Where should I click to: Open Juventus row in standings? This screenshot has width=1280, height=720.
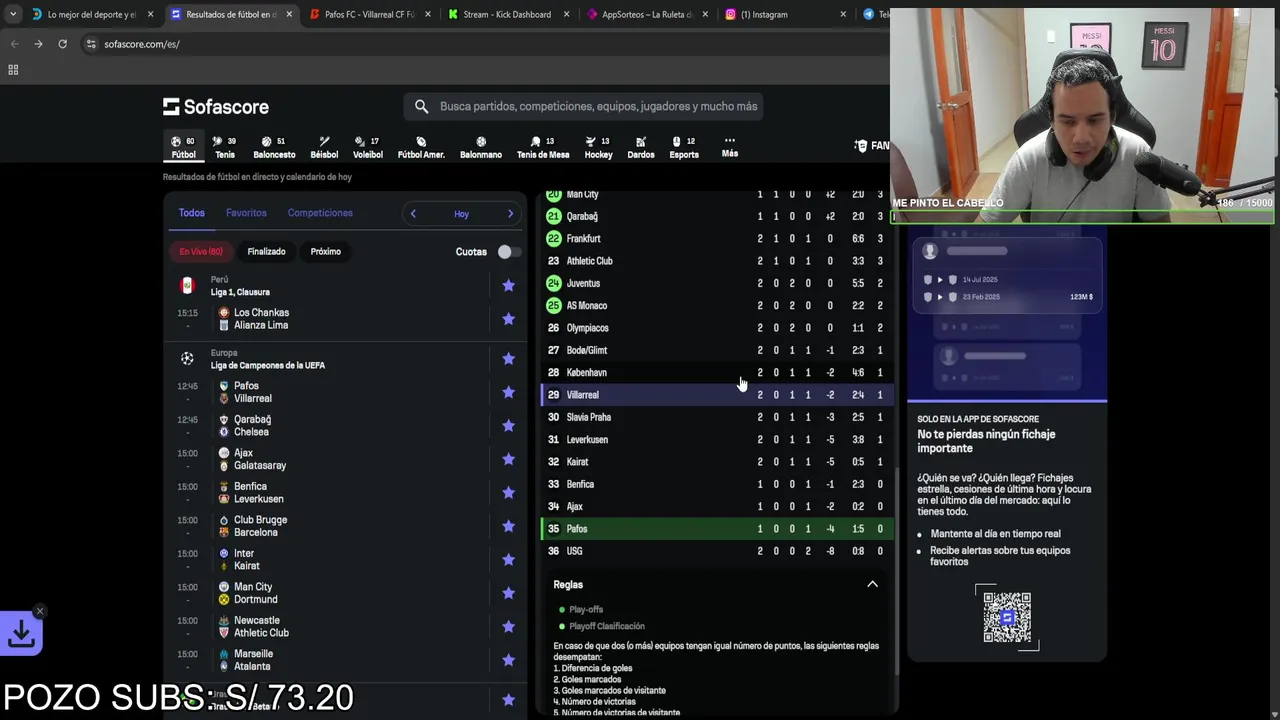coord(716,283)
